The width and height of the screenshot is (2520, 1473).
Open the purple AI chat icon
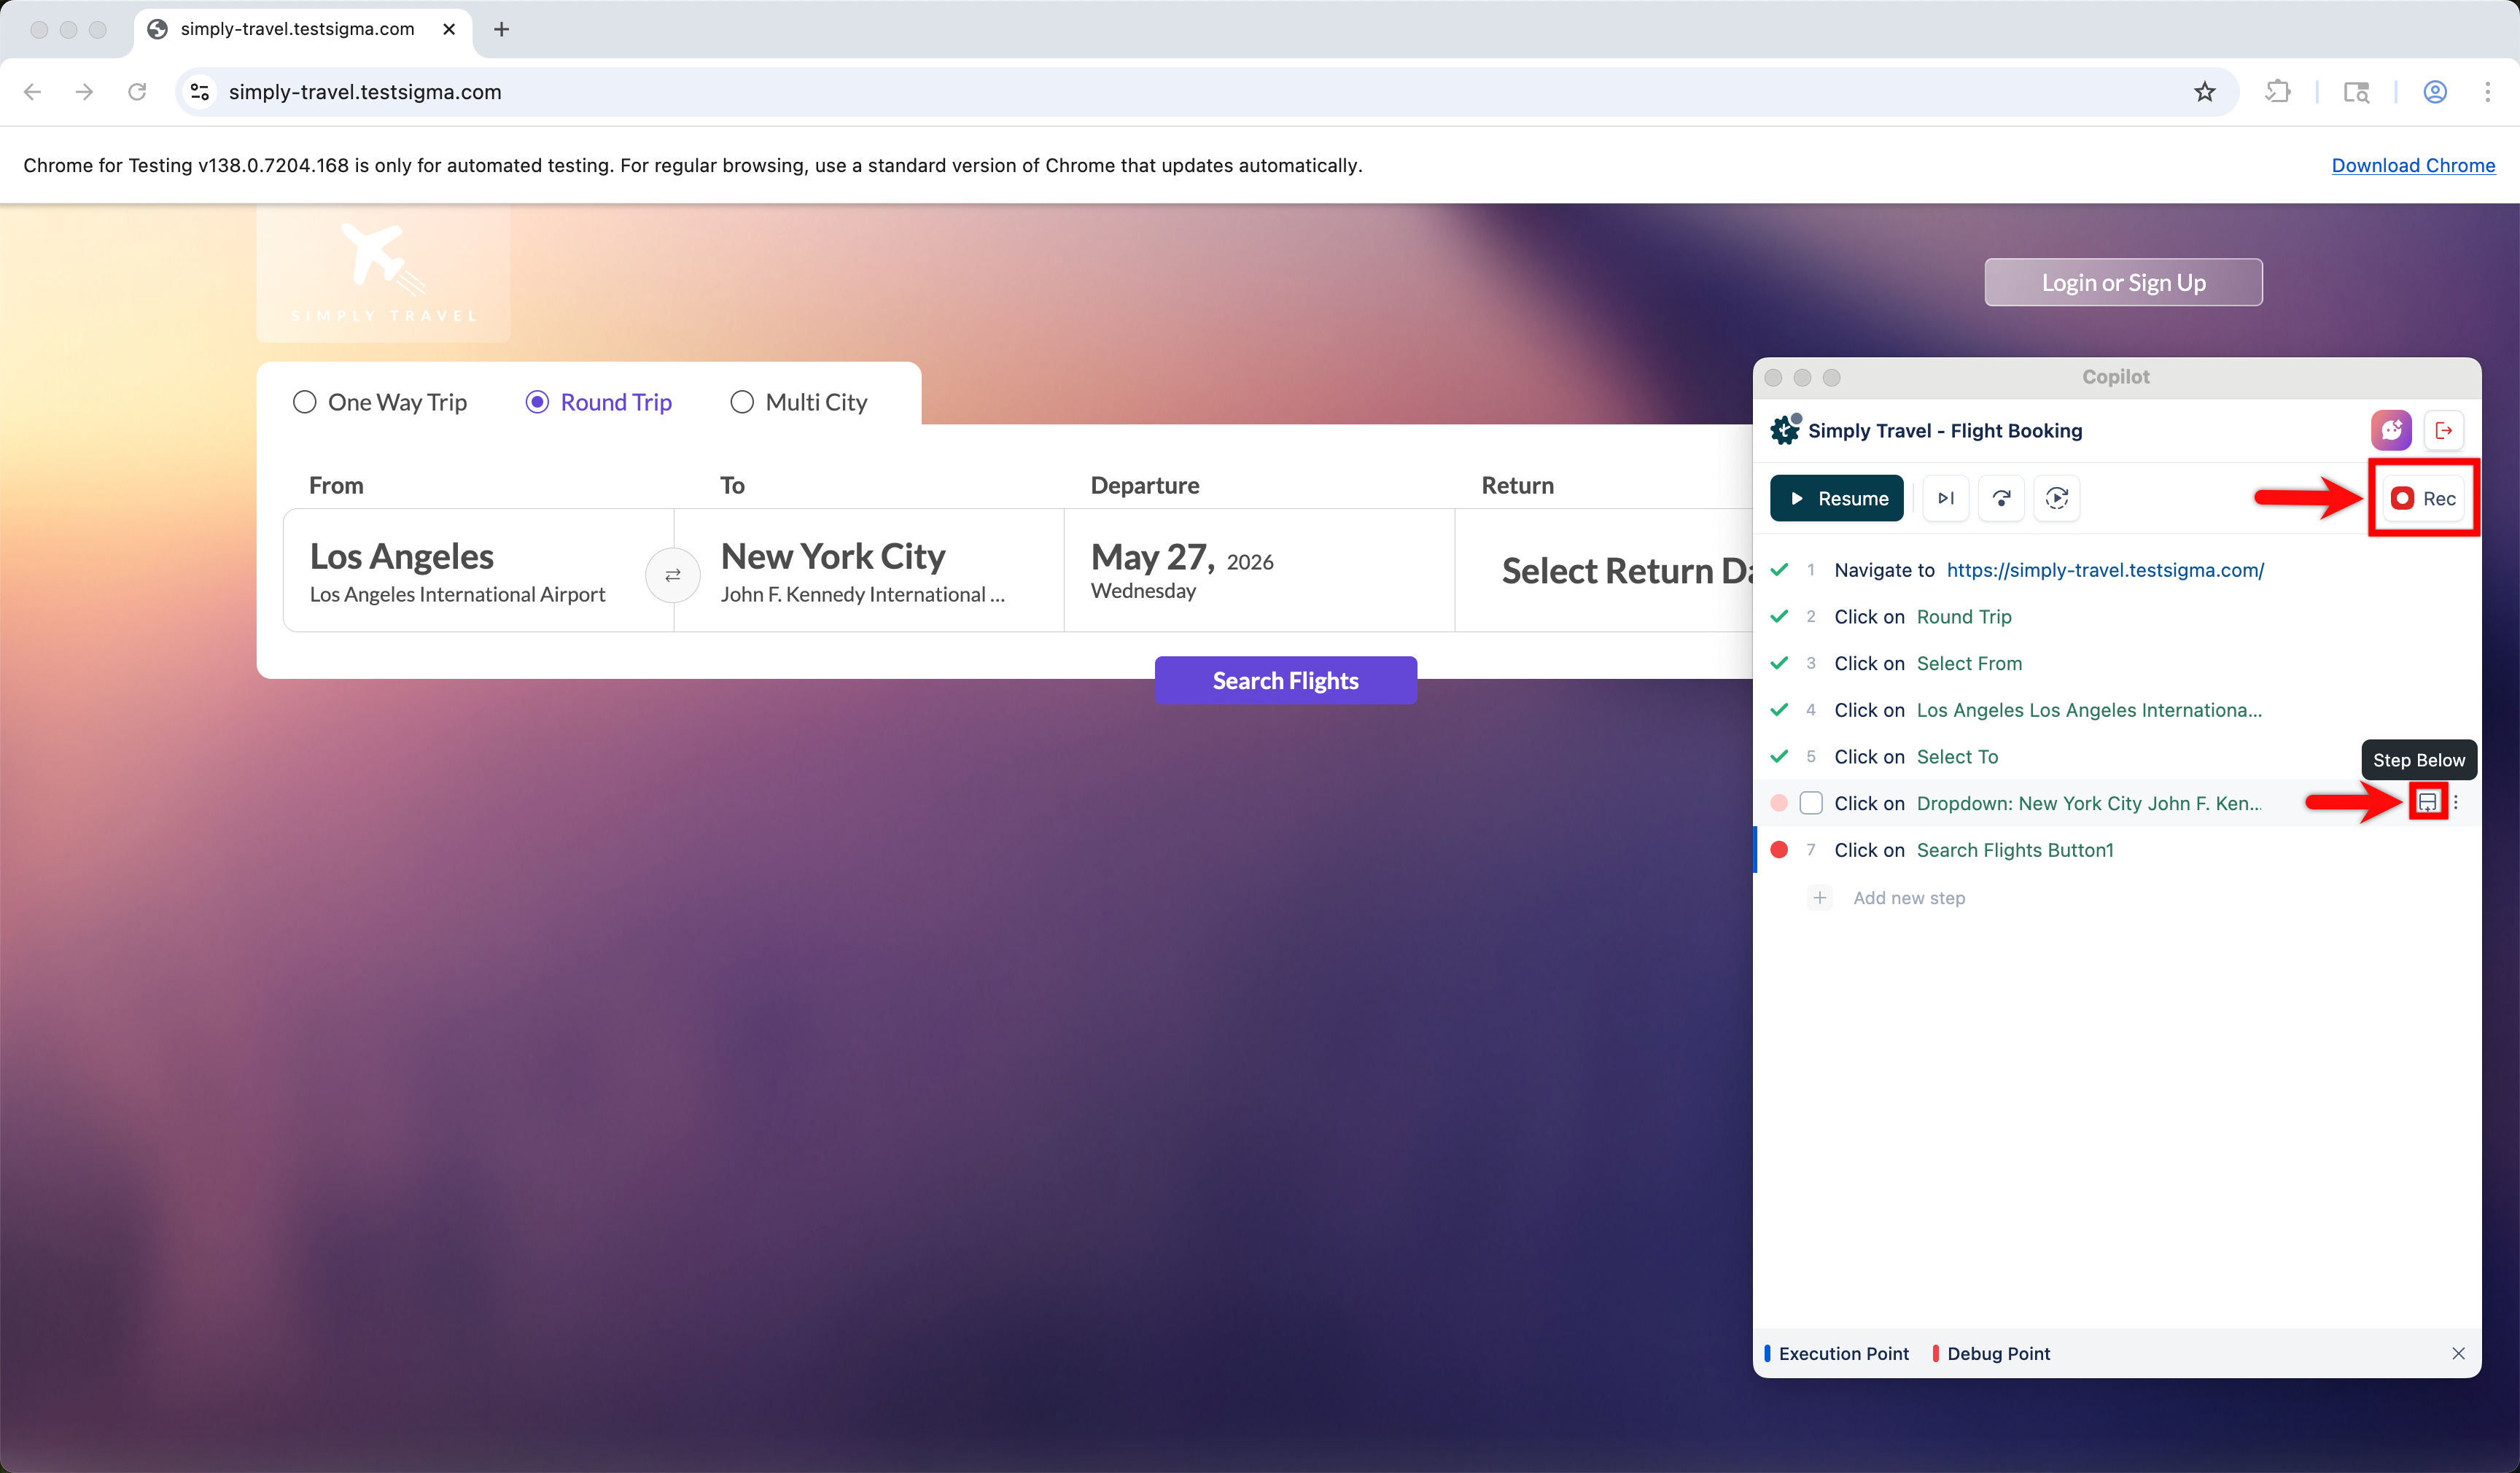[x=2391, y=430]
